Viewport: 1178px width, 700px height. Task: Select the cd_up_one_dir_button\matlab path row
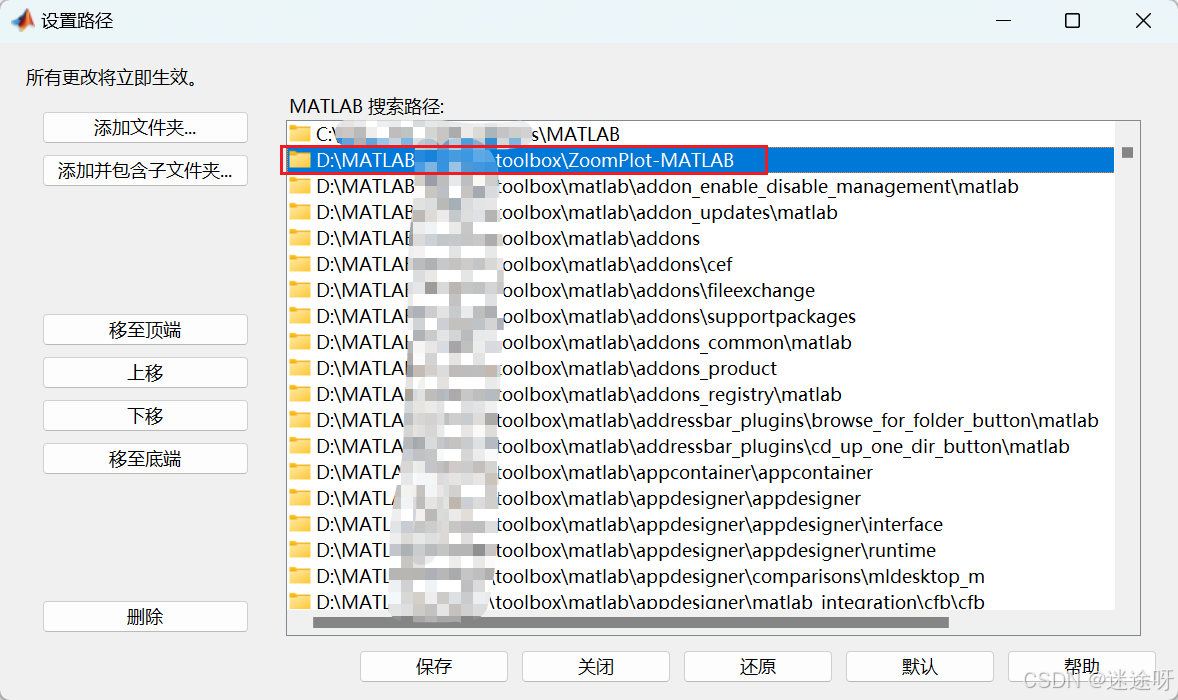point(700,446)
